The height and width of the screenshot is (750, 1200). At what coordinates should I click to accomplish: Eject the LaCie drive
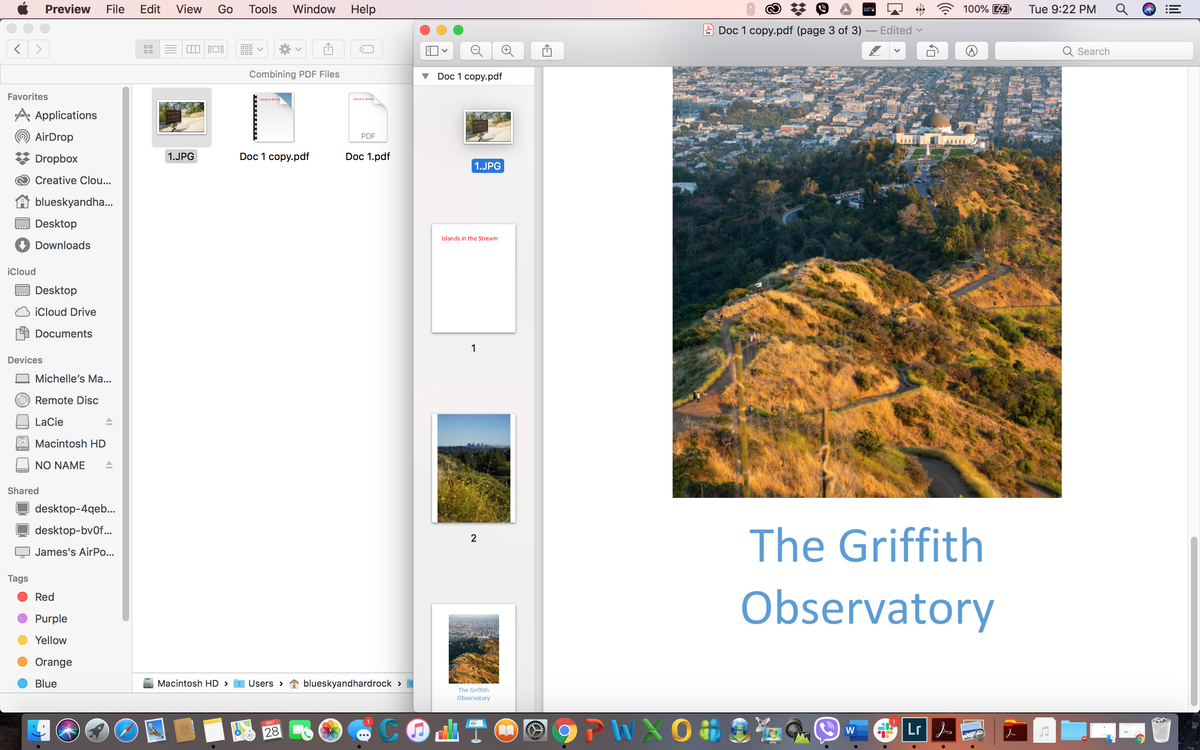click(109, 422)
